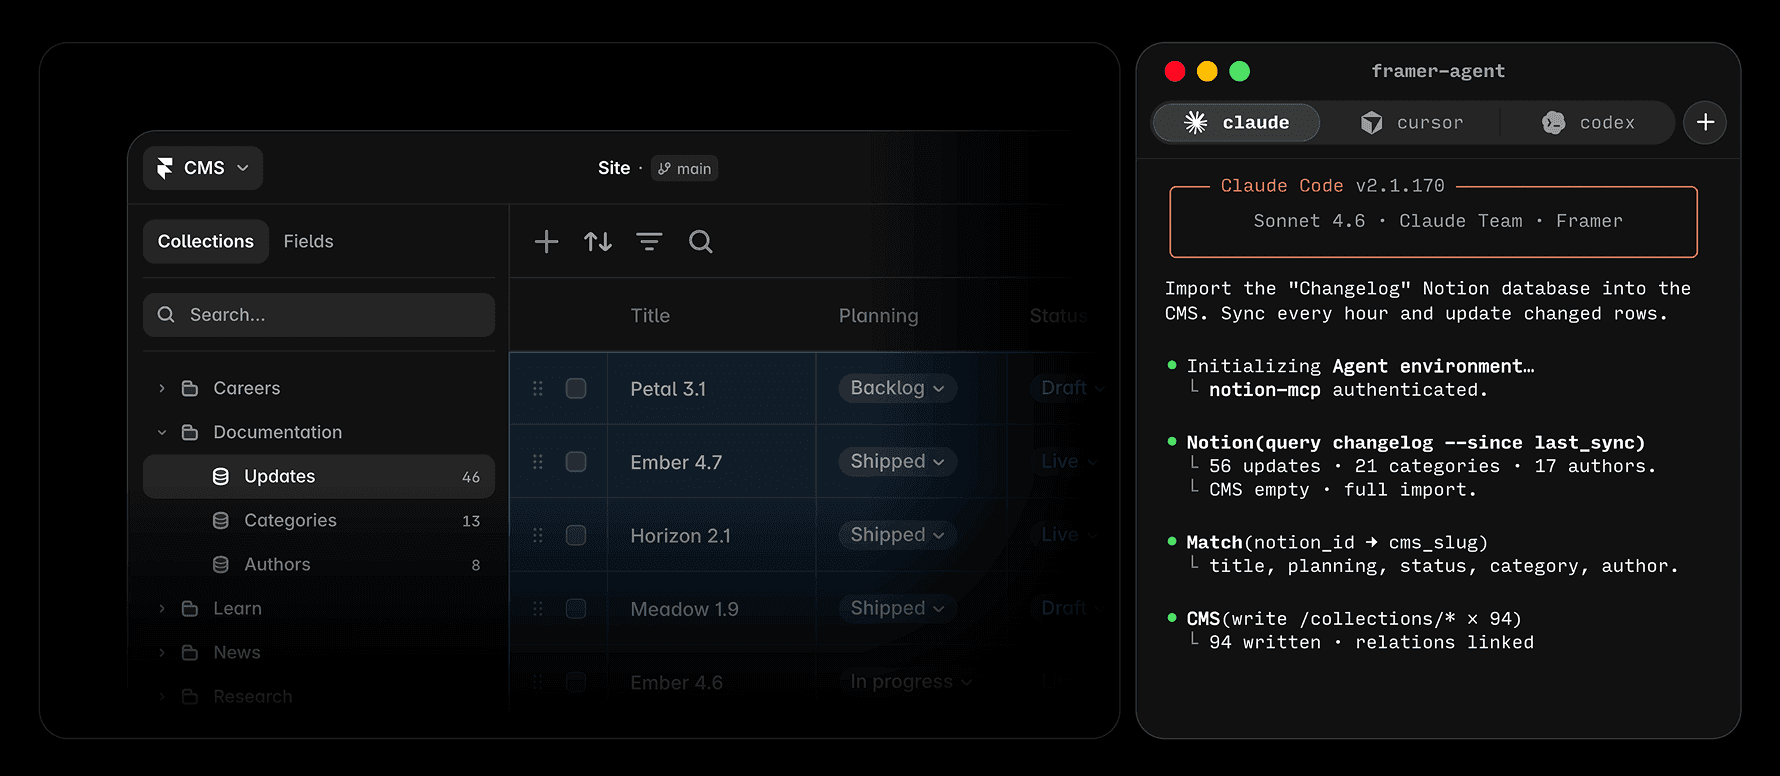The width and height of the screenshot is (1780, 776).
Task: Click the 94 written relations linked line
Action: [x=1371, y=643]
